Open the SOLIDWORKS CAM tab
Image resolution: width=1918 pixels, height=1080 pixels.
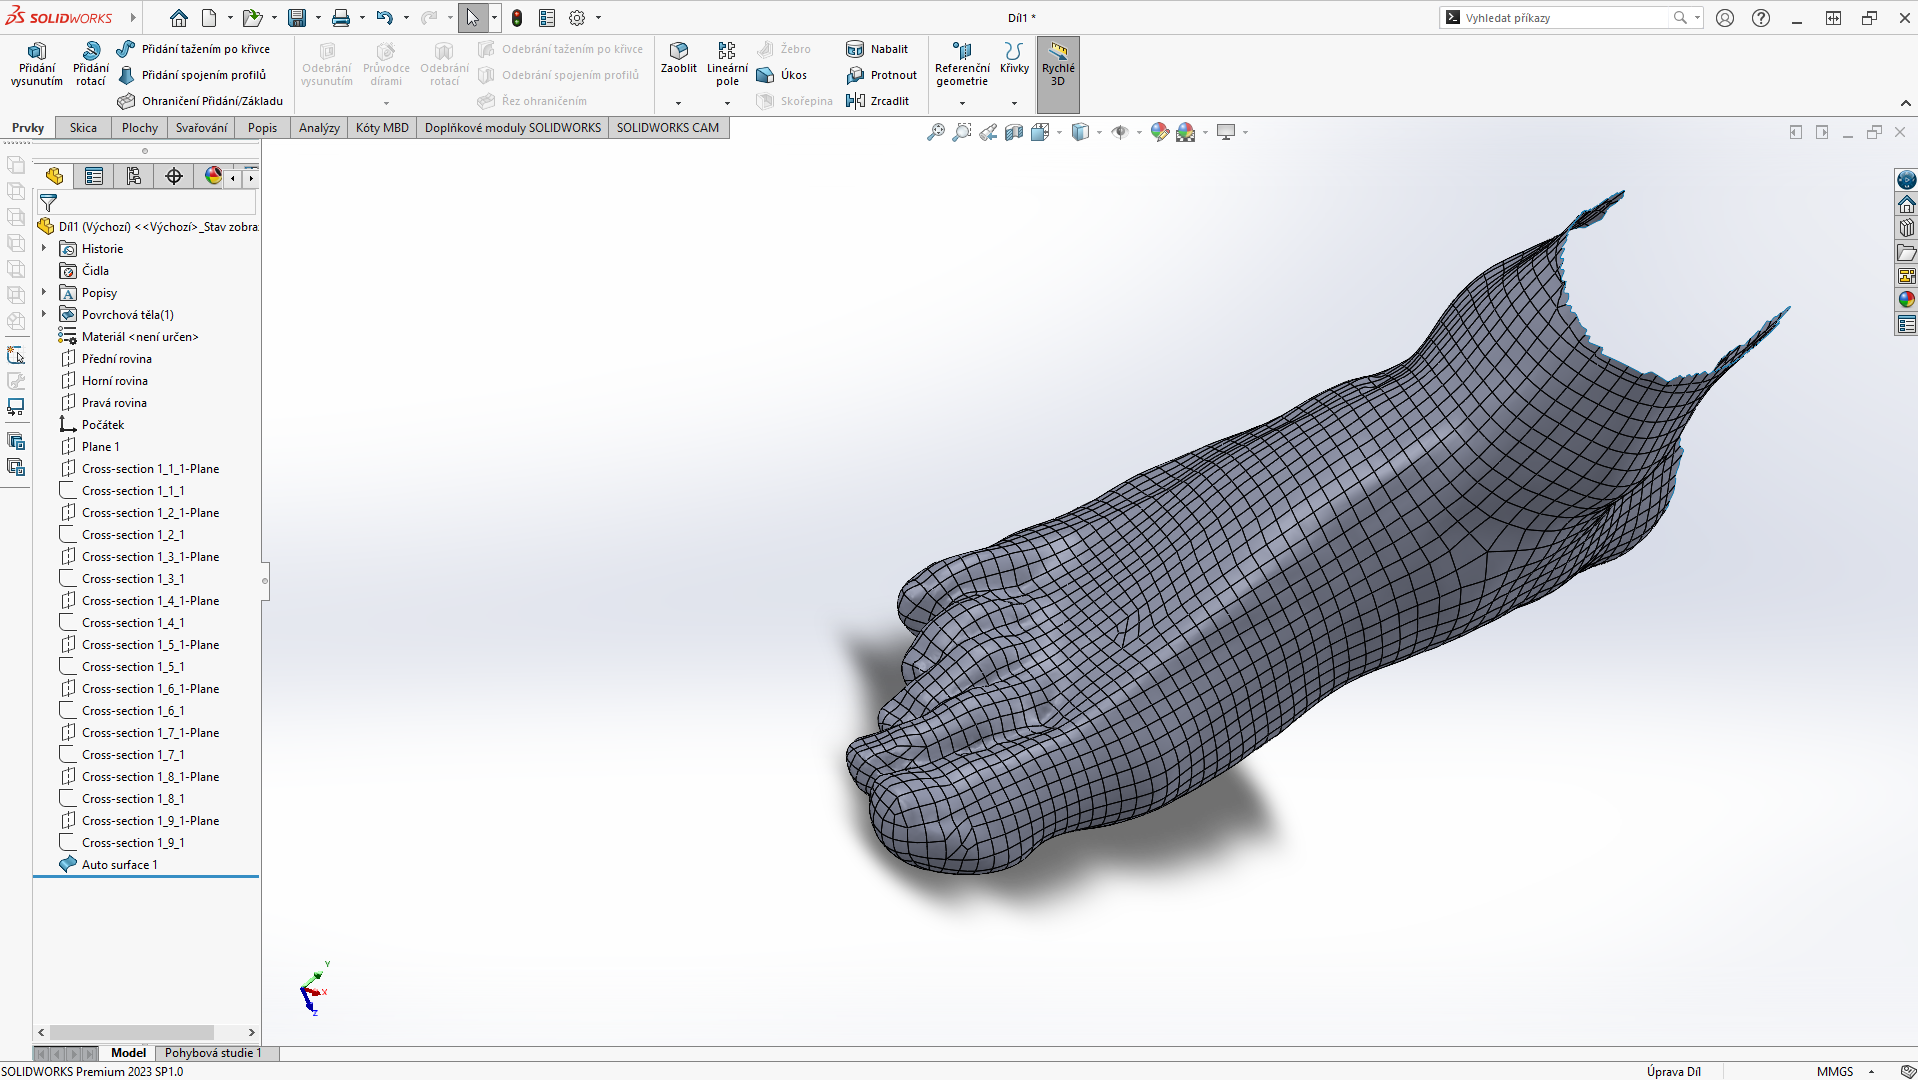pos(667,128)
